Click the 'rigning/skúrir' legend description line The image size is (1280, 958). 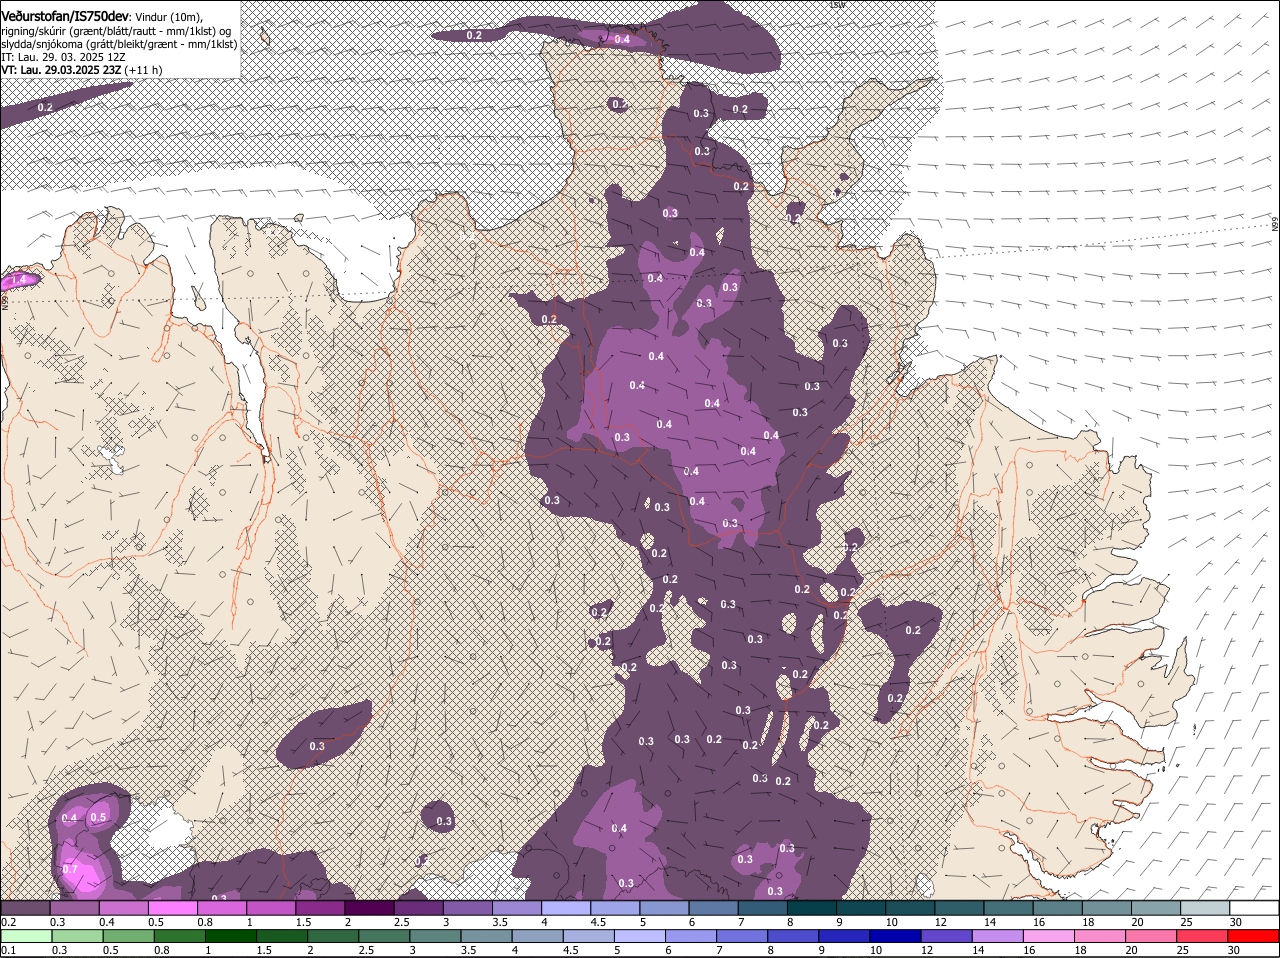click(x=118, y=31)
